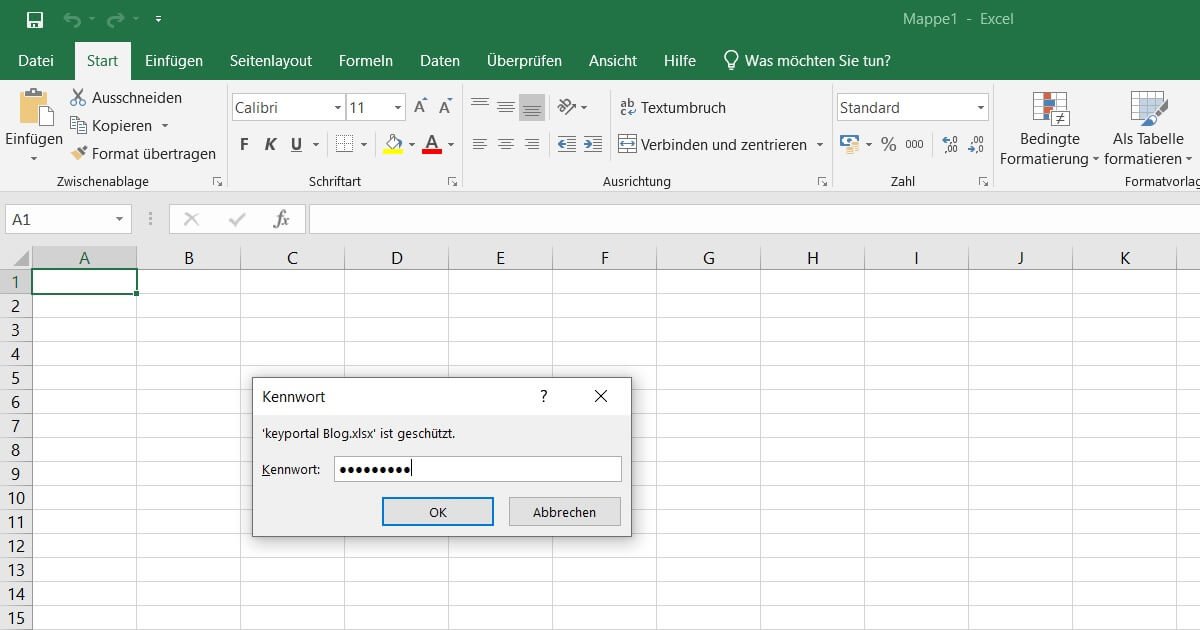Toggle Textumbruch wrap text
The width and height of the screenshot is (1200, 630).
[672, 107]
